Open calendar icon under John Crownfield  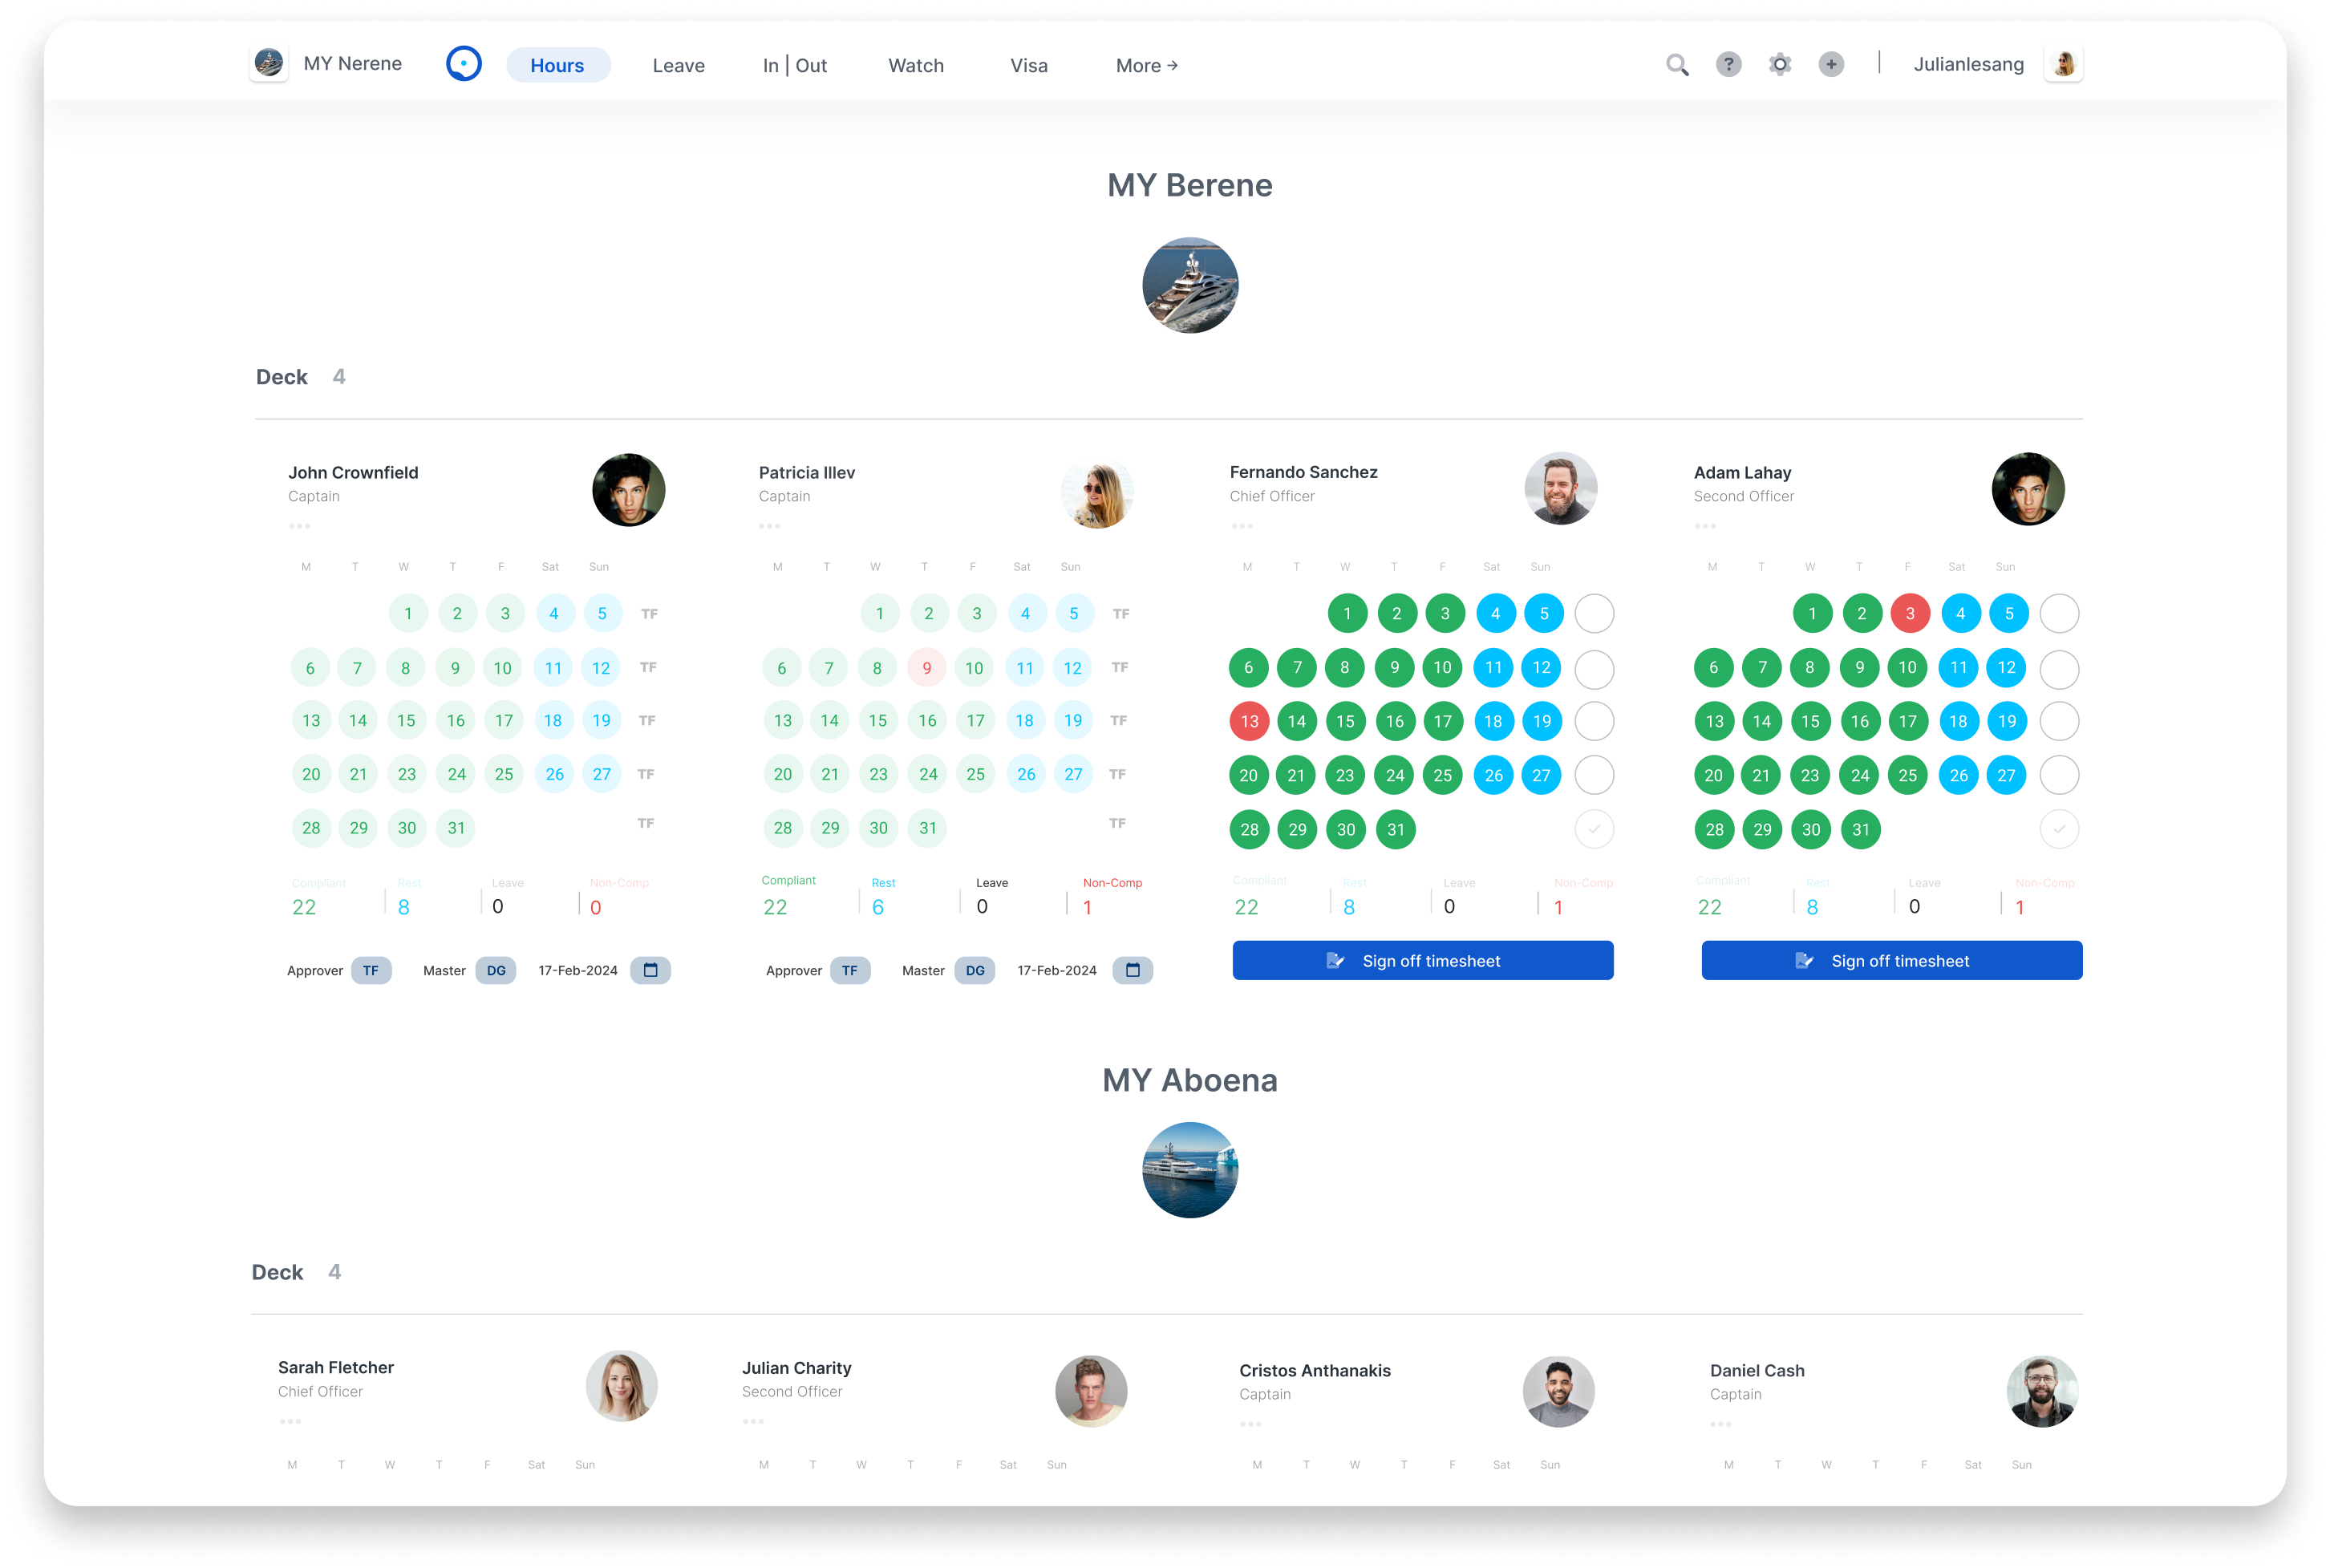coord(650,970)
